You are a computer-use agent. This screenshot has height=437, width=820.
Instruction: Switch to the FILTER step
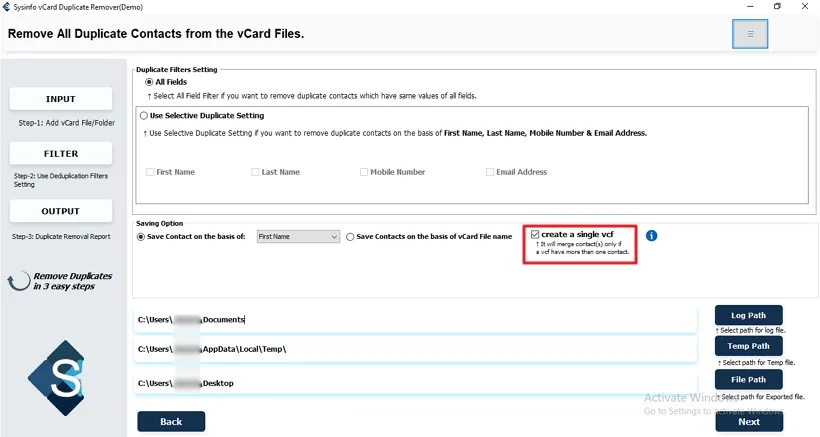pyautogui.click(x=60, y=154)
